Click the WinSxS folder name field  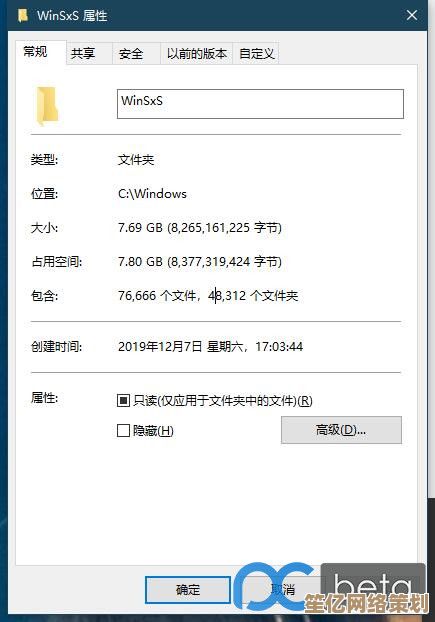(x=260, y=104)
